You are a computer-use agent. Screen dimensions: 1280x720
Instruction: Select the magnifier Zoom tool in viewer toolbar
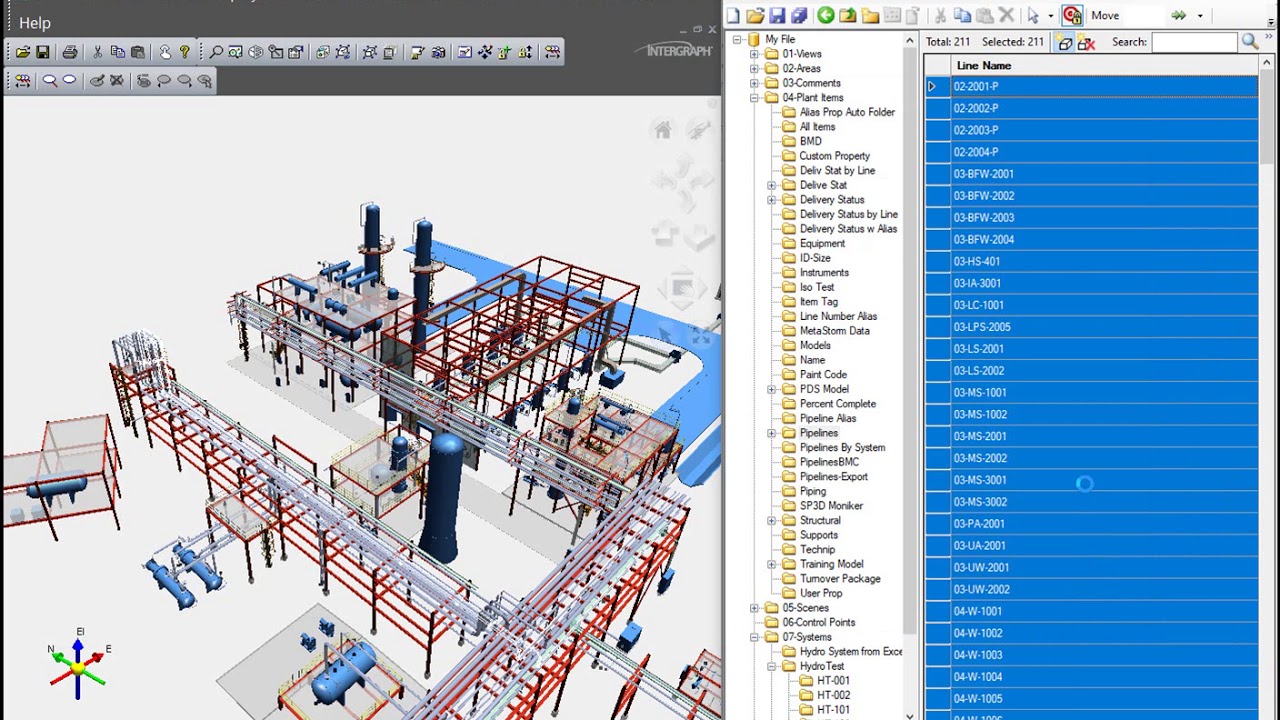[216, 52]
